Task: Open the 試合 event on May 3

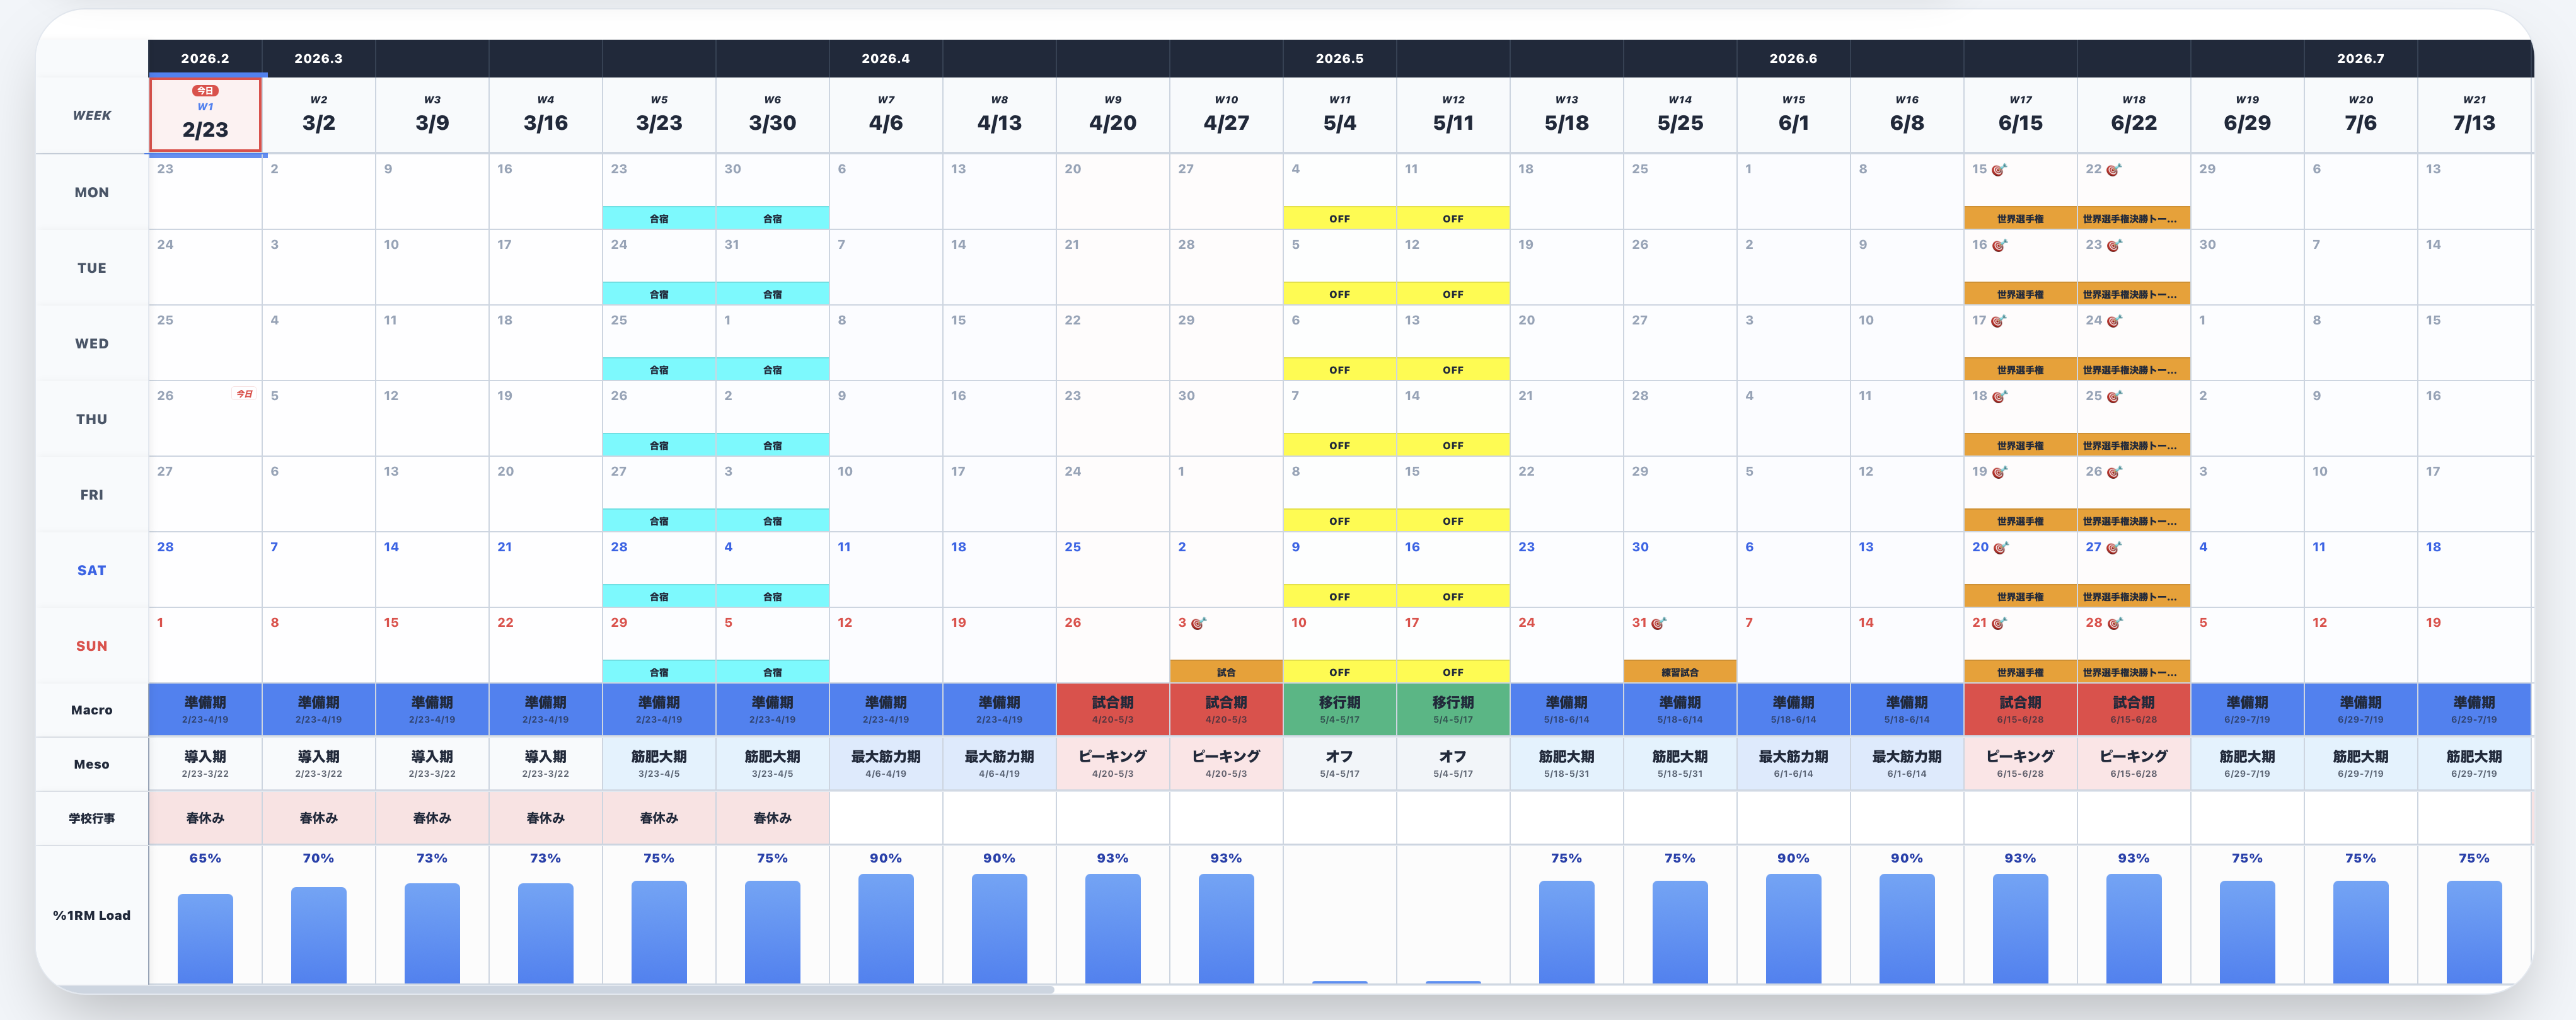Action: pyautogui.click(x=1226, y=672)
